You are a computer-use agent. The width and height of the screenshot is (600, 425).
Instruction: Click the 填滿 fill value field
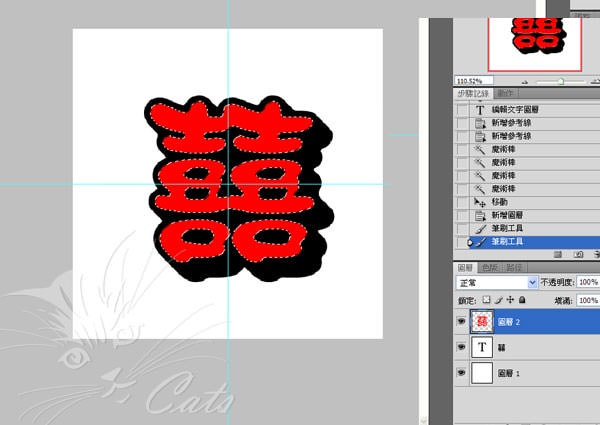[x=588, y=299]
